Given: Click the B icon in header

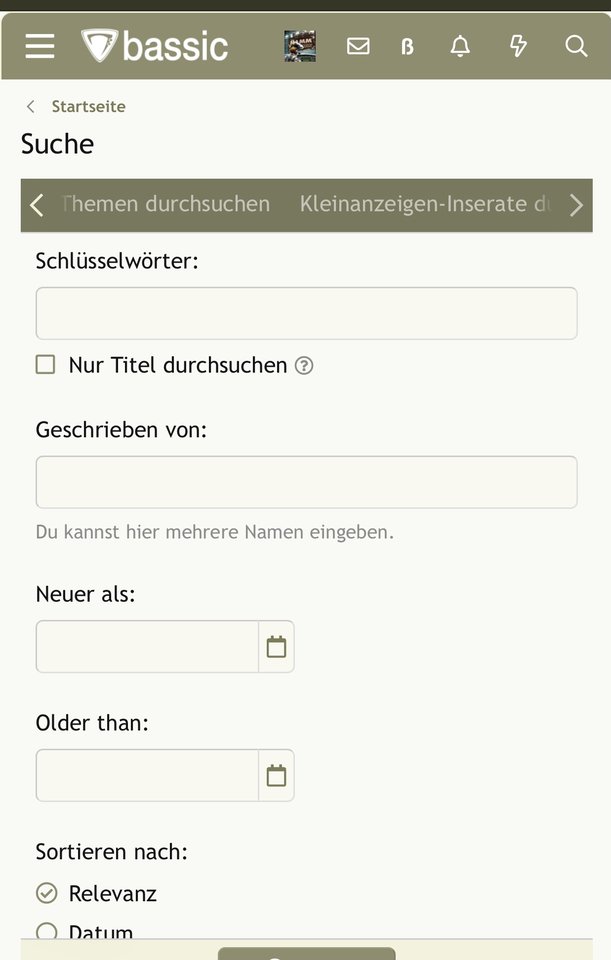Looking at the screenshot, I should (408, 47).
